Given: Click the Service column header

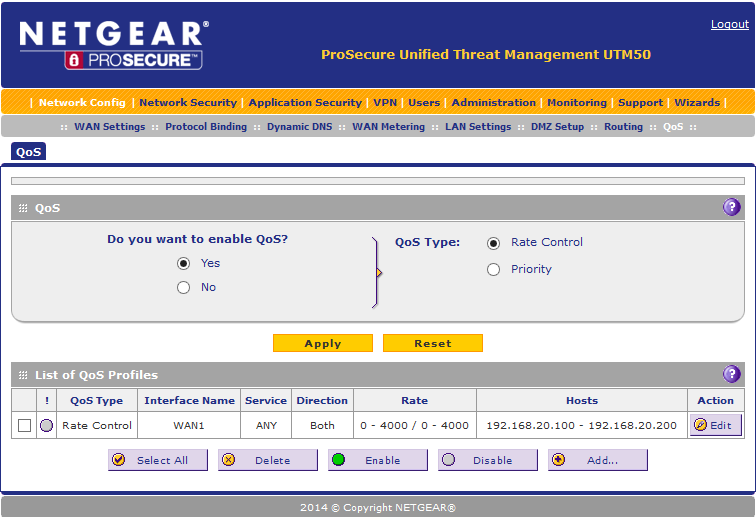Looking at the screenshot, I should click(266, 400).
